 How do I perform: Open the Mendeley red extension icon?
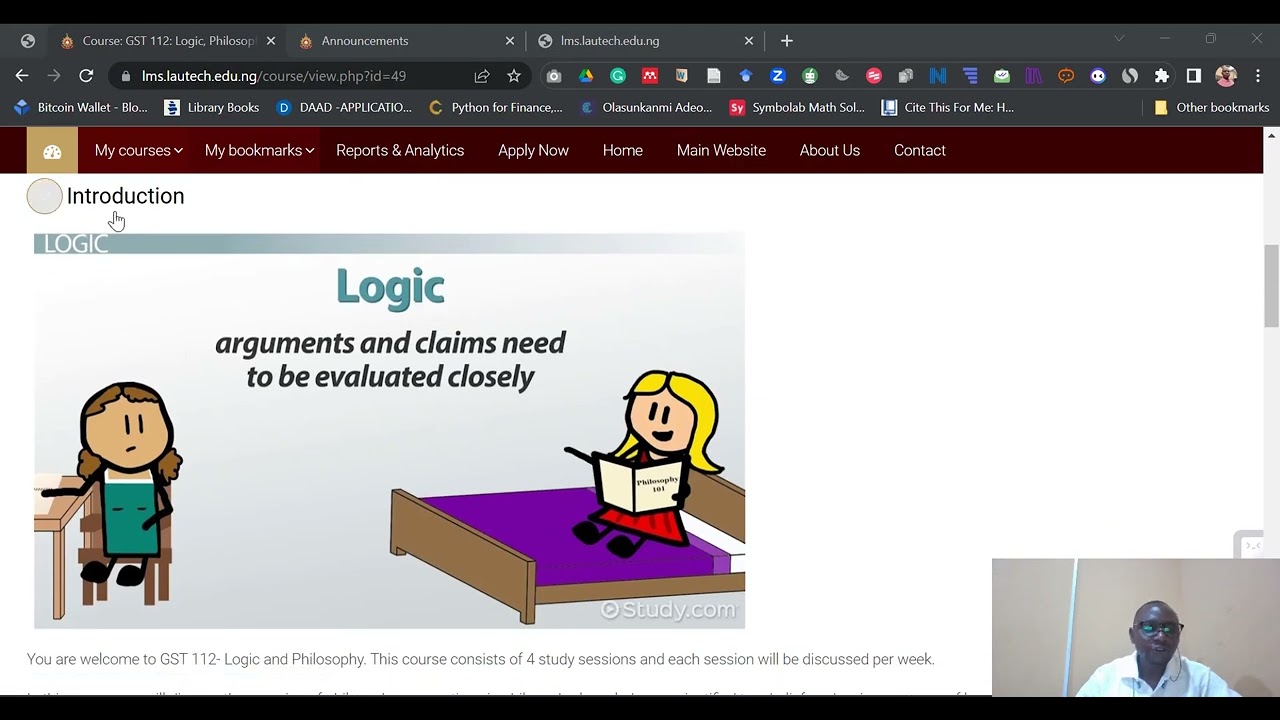[x=650, y=76]
